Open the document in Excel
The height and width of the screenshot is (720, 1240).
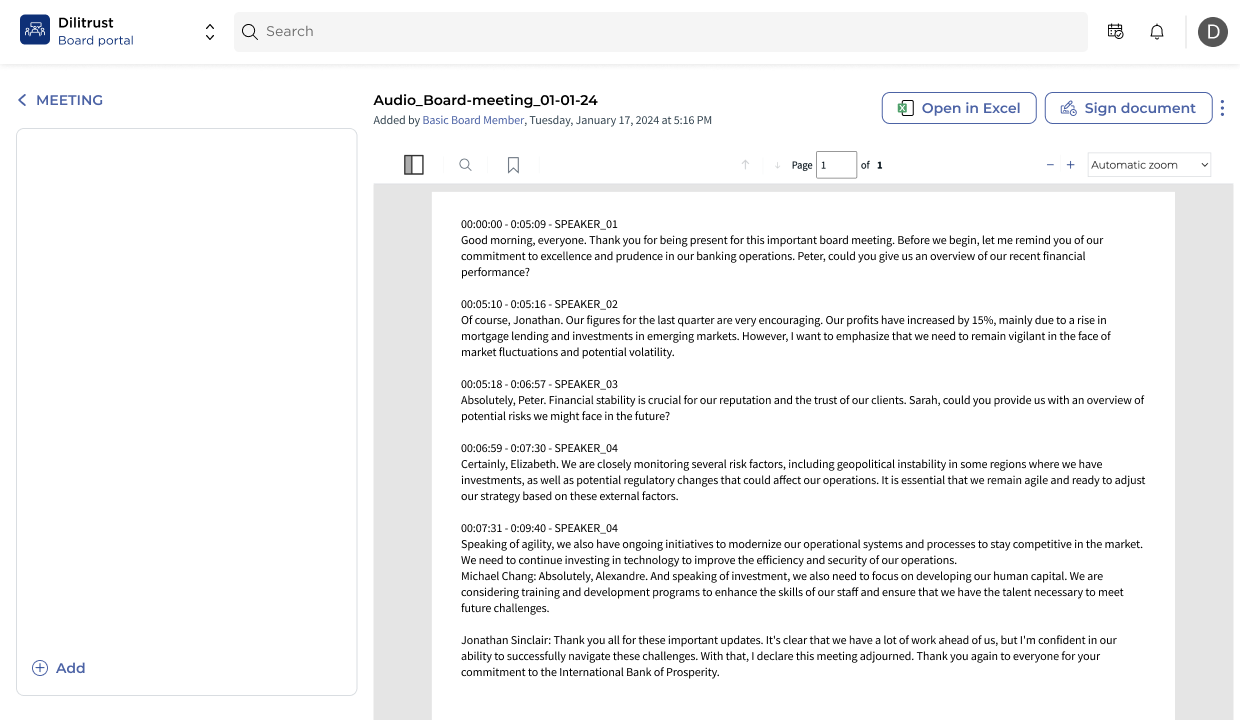[x=959, y=108]
